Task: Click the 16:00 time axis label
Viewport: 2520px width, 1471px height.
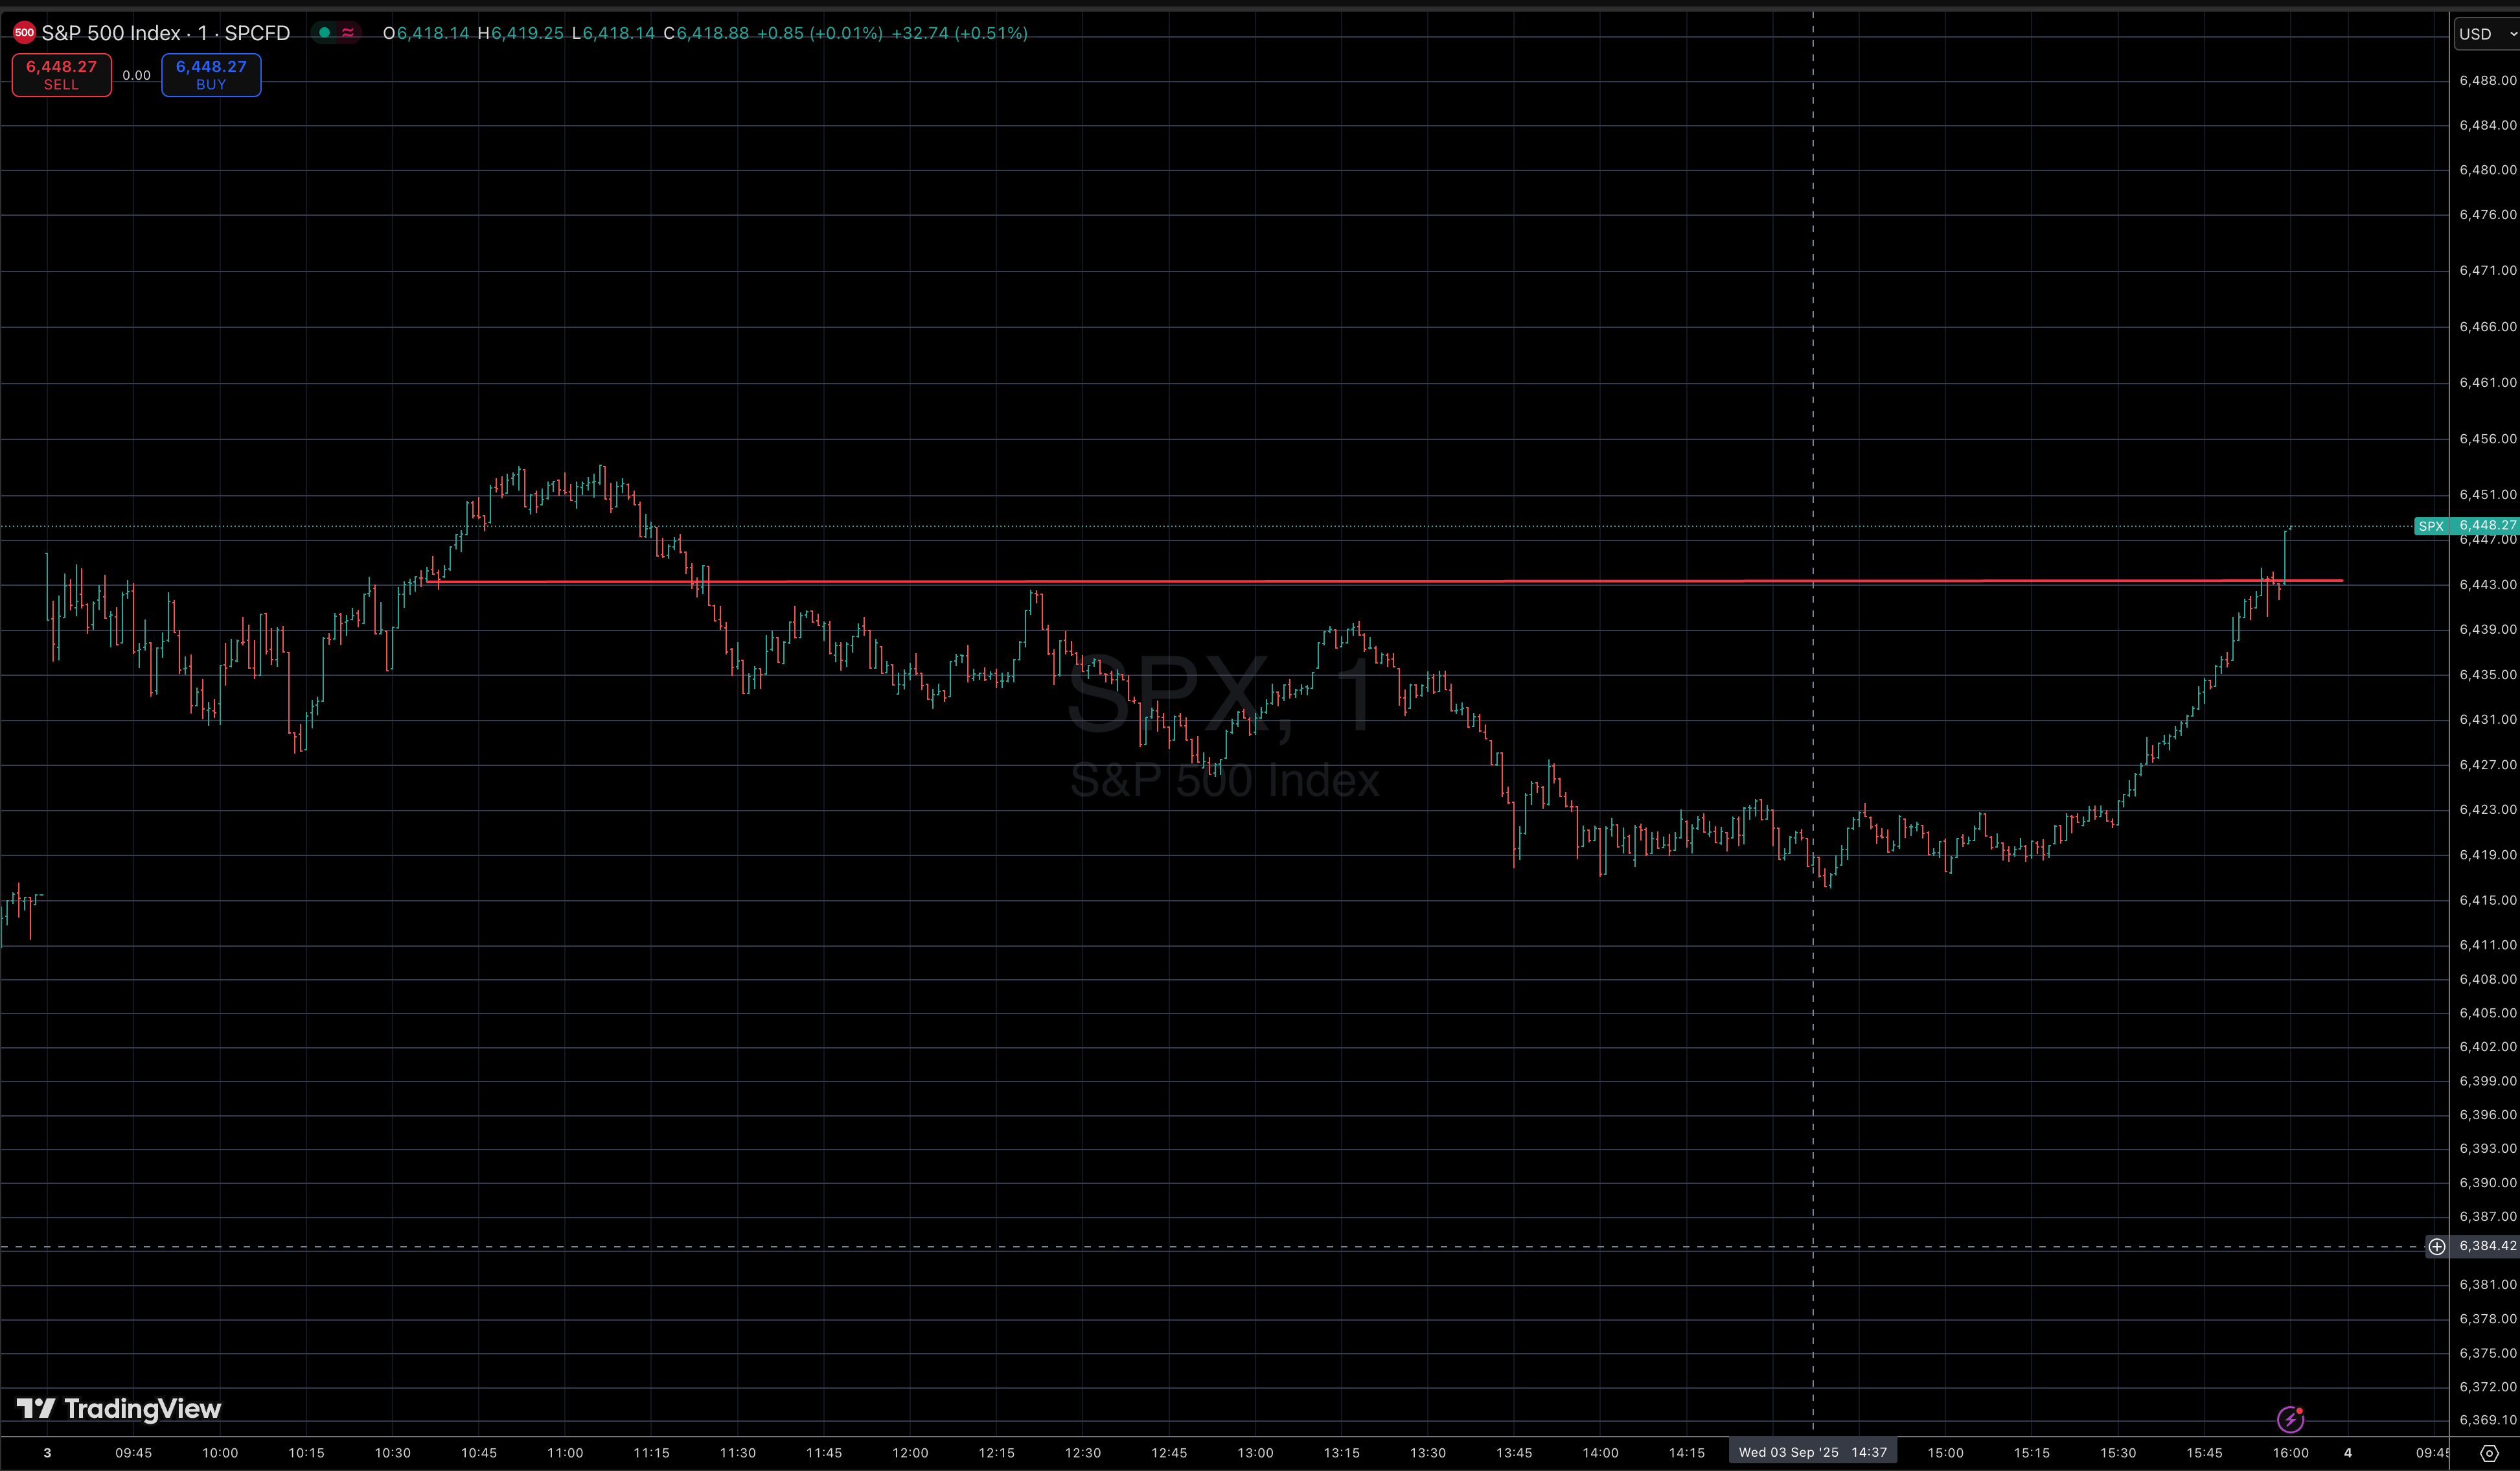Action: pos(2290,1453)
